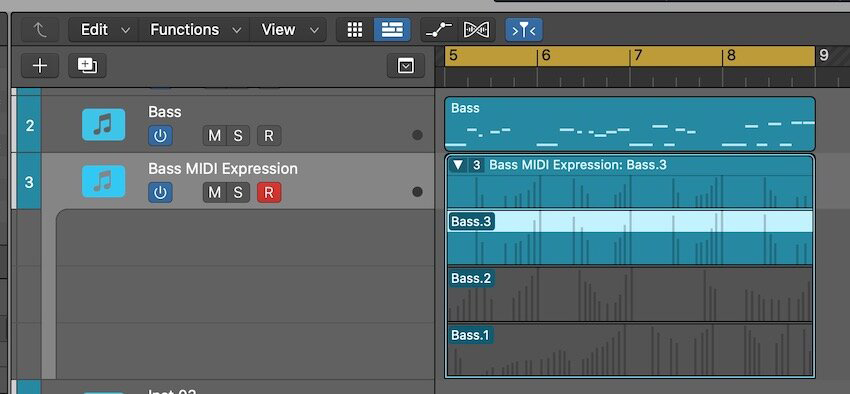
Task: Open the track header dropdown box
Action: 405,66
